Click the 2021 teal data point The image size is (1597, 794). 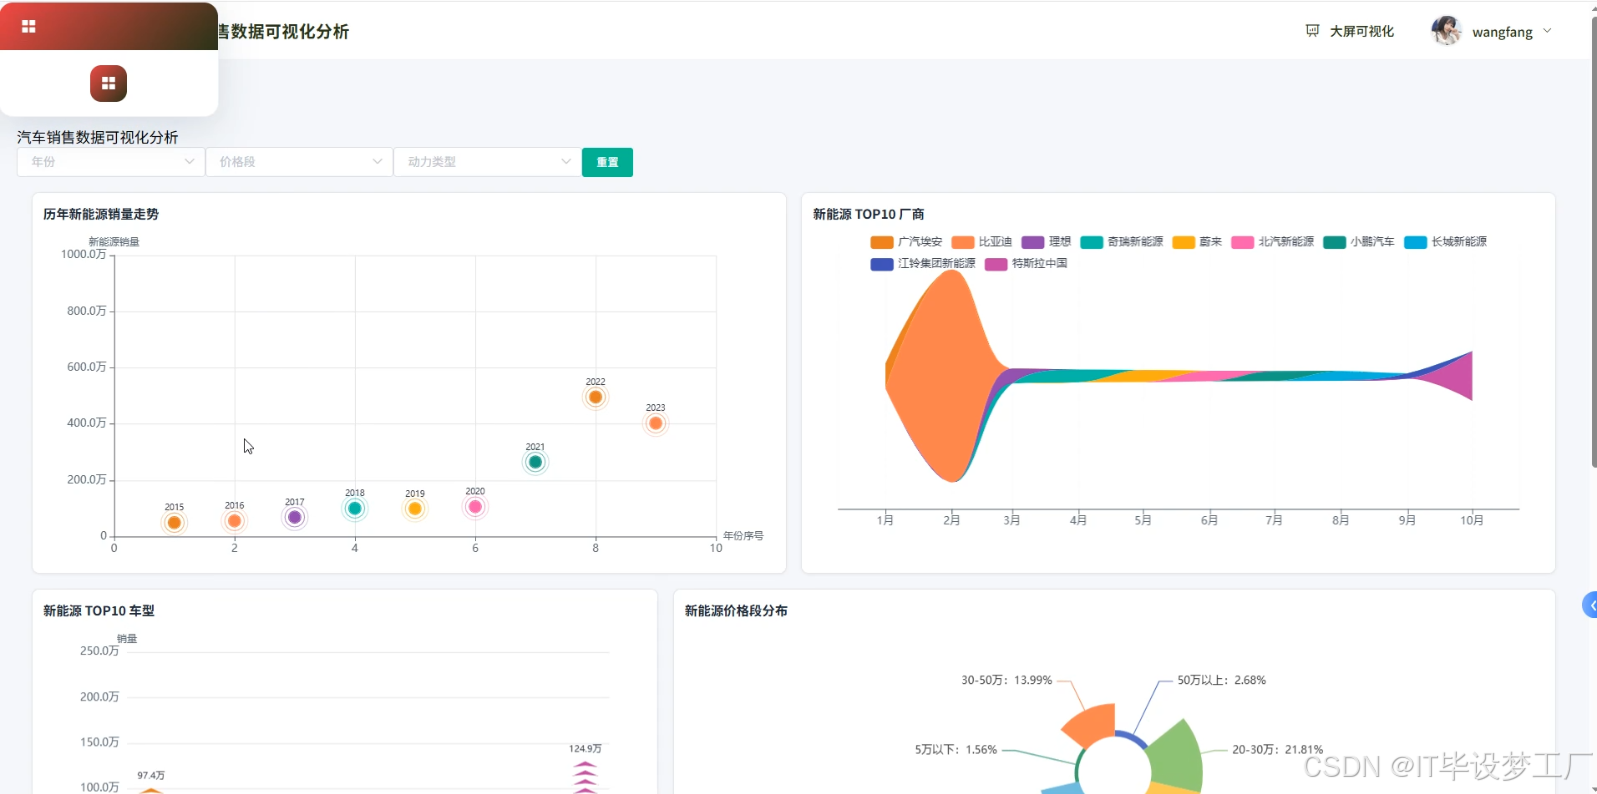coord(535,462)
